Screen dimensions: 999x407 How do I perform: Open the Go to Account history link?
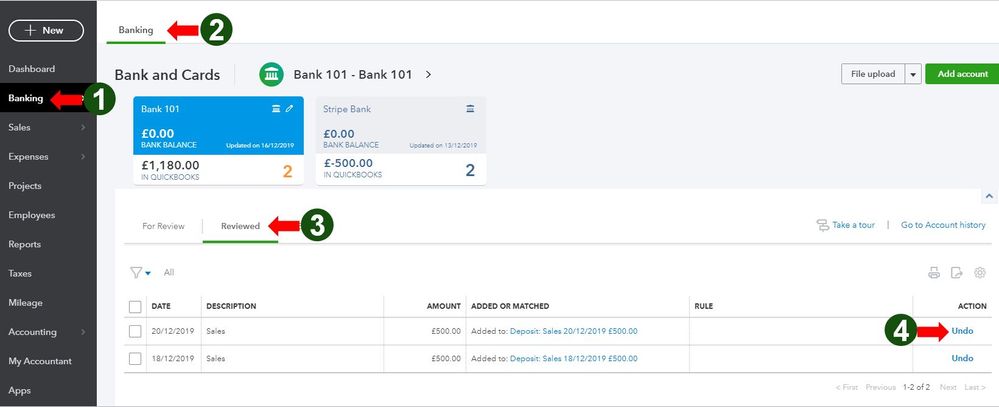pyautogui.click(x=943, y=225)
